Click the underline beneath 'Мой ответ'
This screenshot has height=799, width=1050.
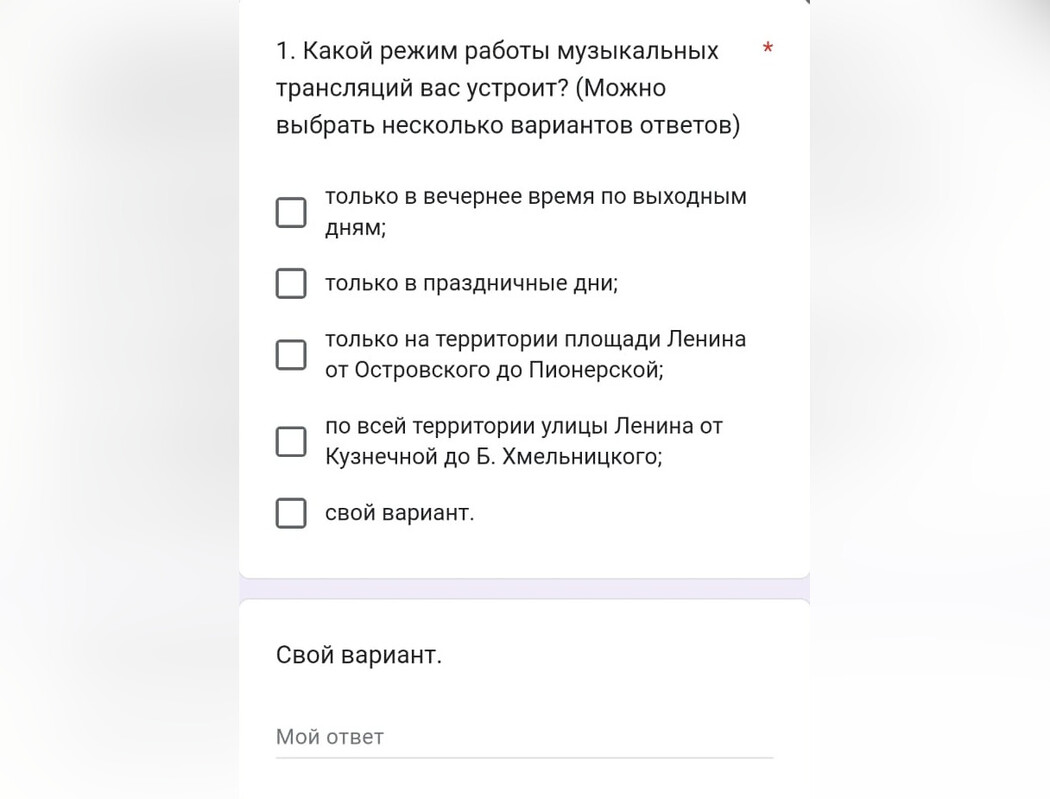point(524,757)
